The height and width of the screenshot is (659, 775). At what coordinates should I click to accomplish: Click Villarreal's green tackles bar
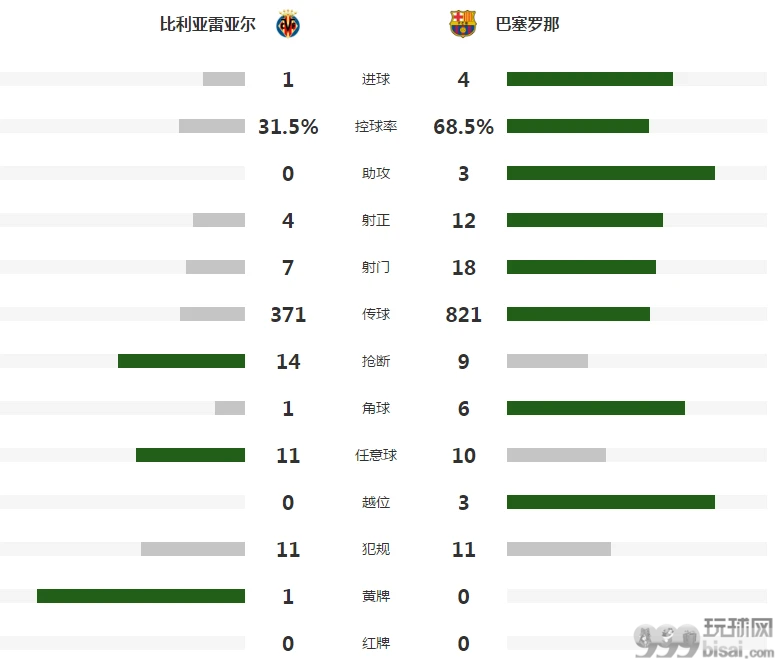181,361
